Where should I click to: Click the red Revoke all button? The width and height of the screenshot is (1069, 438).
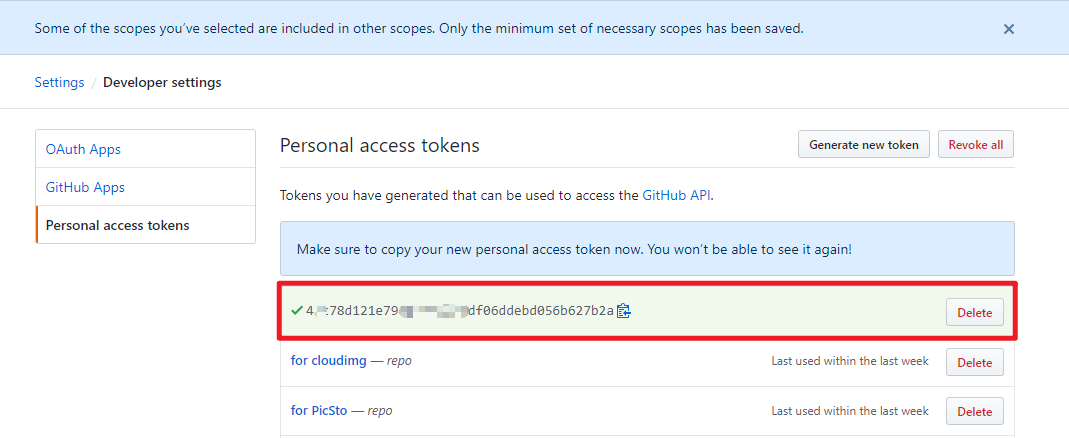coord(976,145)
